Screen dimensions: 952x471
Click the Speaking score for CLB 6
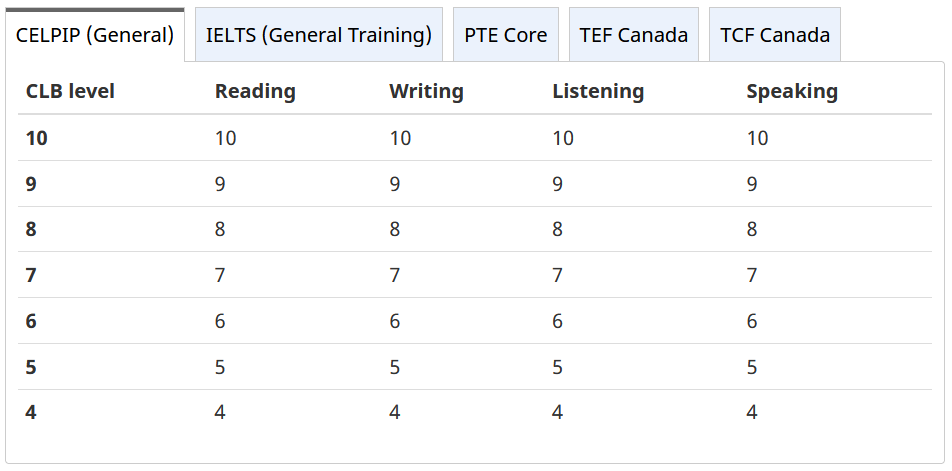click(x=752, y=320)
